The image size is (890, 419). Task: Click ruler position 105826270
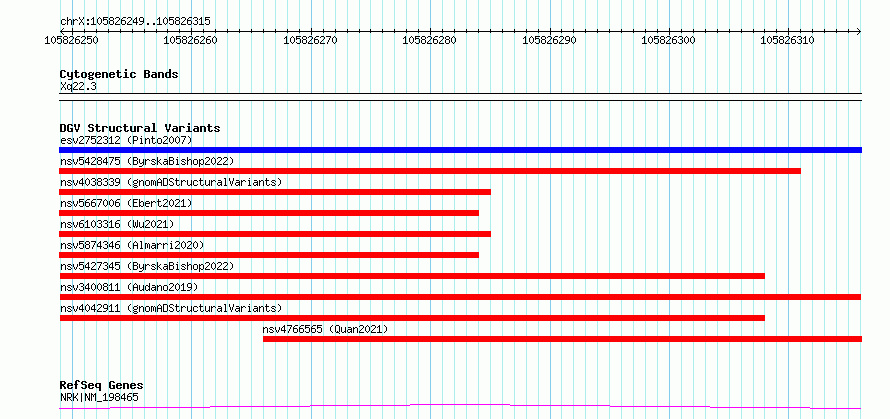click(x=310, y=40)
